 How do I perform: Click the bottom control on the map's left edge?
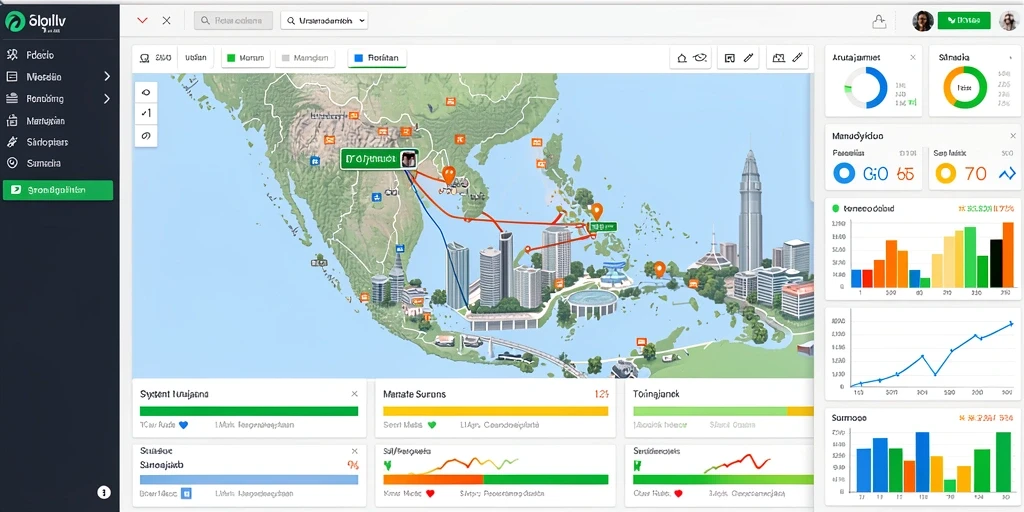tap(146, 135)
